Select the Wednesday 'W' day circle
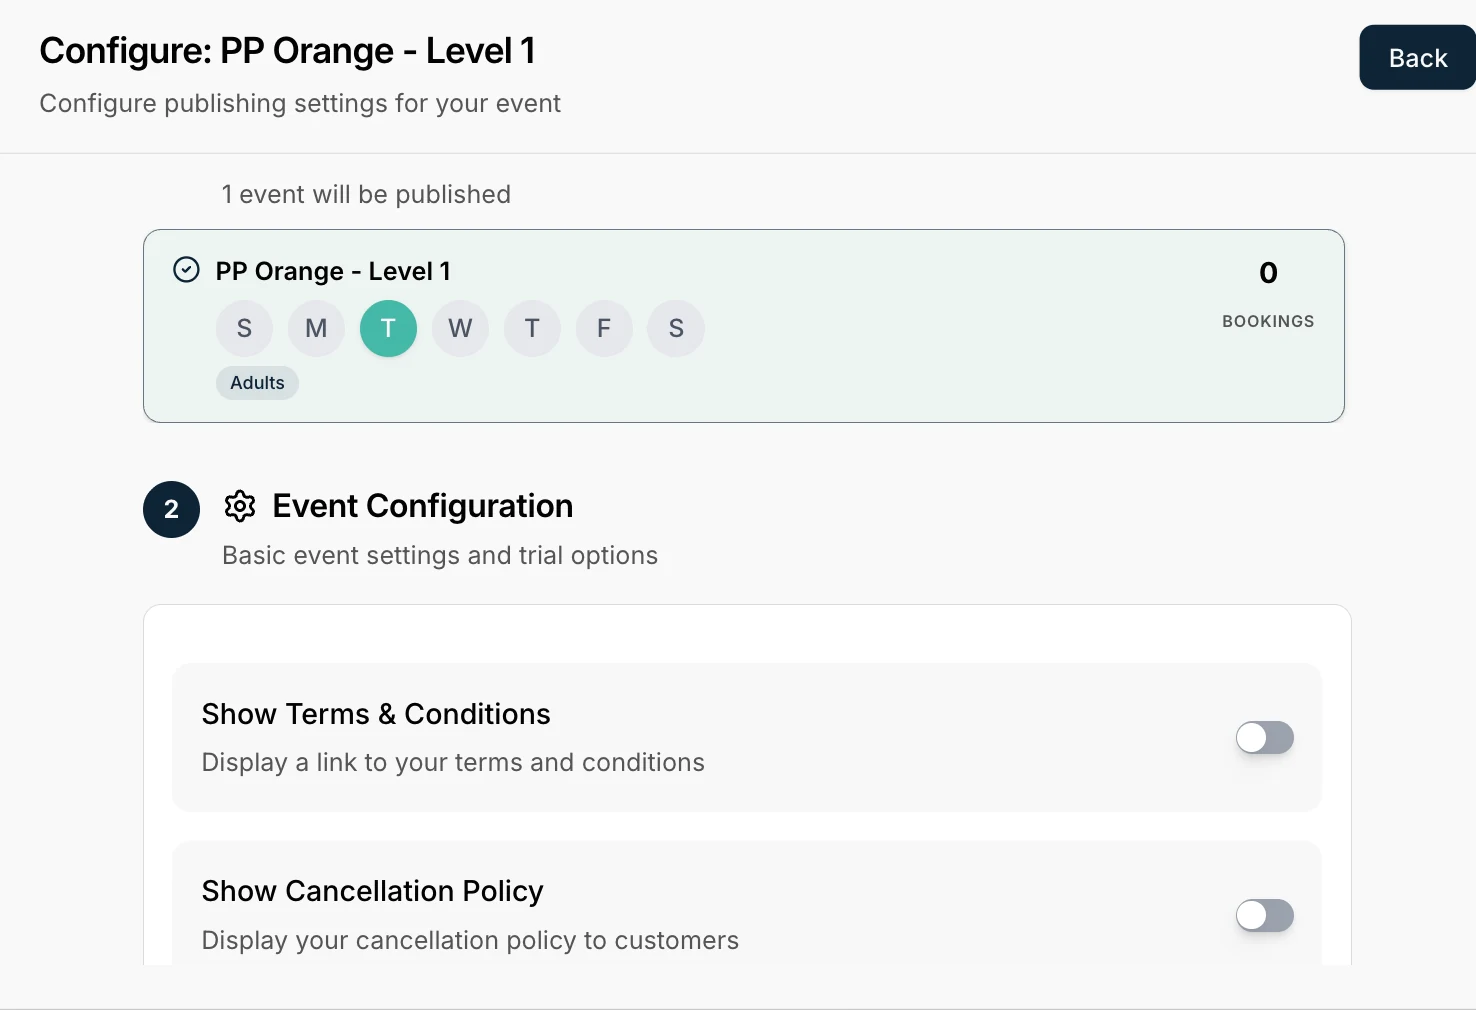 pos(460,329)
